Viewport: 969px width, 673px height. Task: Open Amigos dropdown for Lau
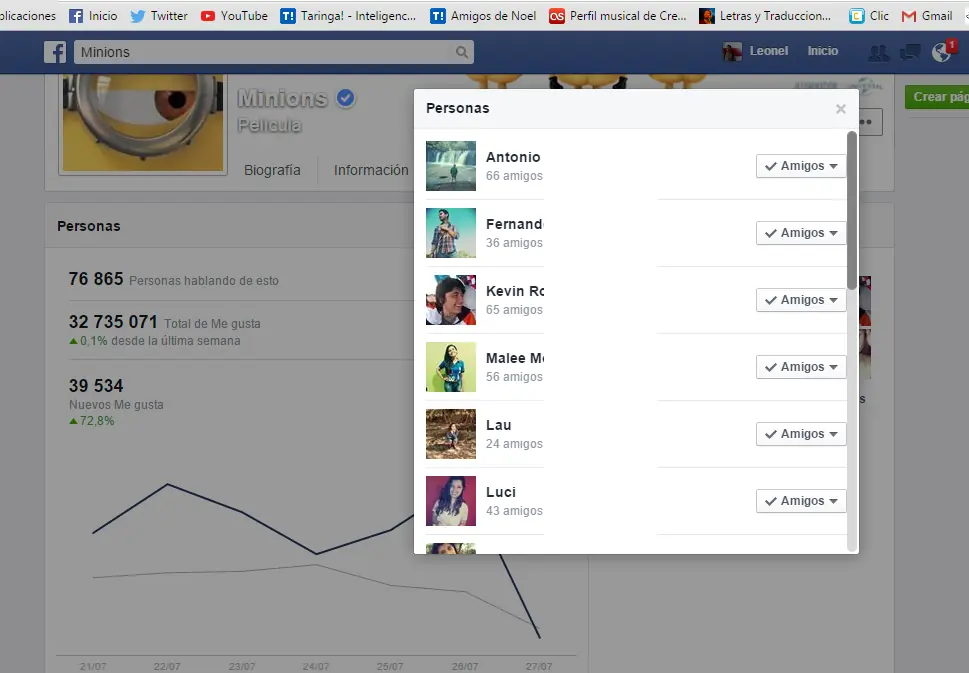(801, 434)
